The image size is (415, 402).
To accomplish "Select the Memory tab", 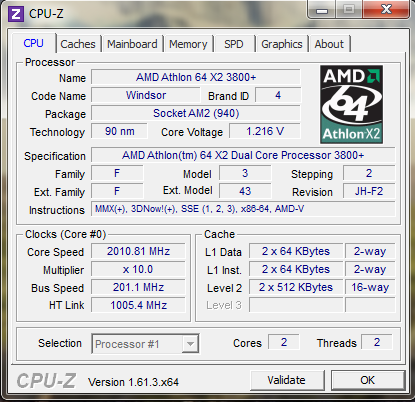I will [188, 44].
